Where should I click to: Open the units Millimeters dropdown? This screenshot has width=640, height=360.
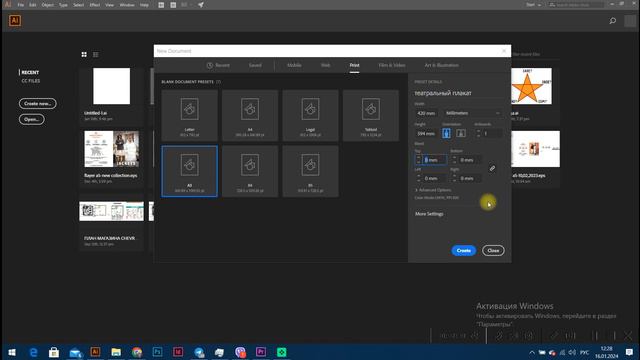473,113
